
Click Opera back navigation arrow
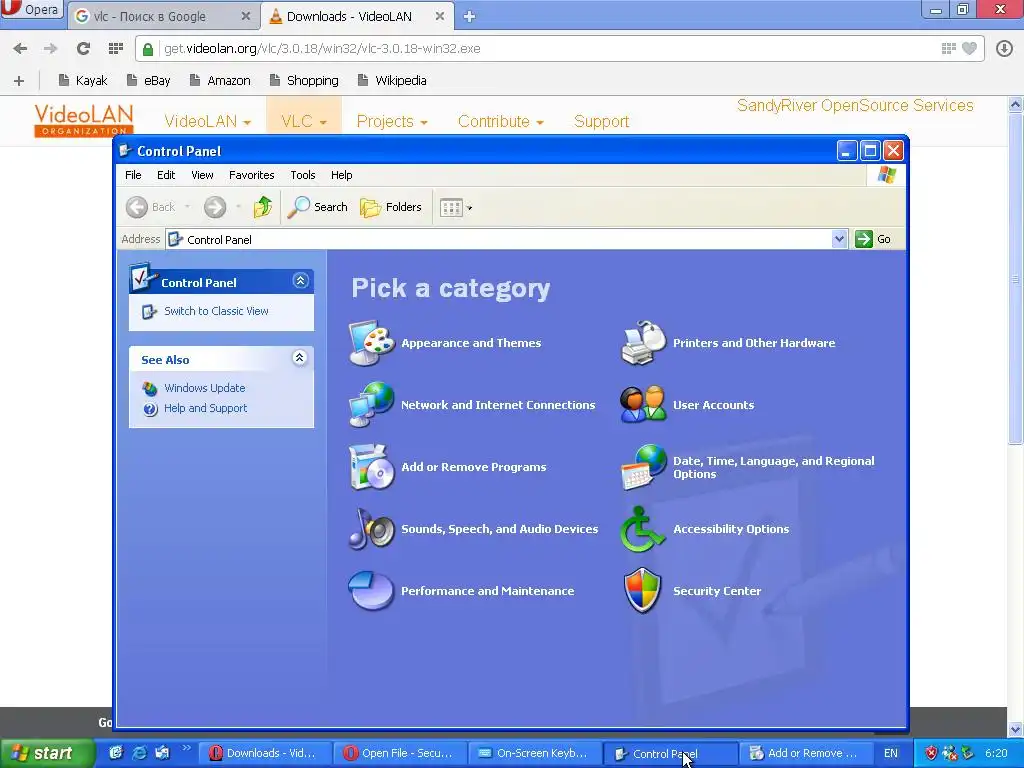coord(20,48)
